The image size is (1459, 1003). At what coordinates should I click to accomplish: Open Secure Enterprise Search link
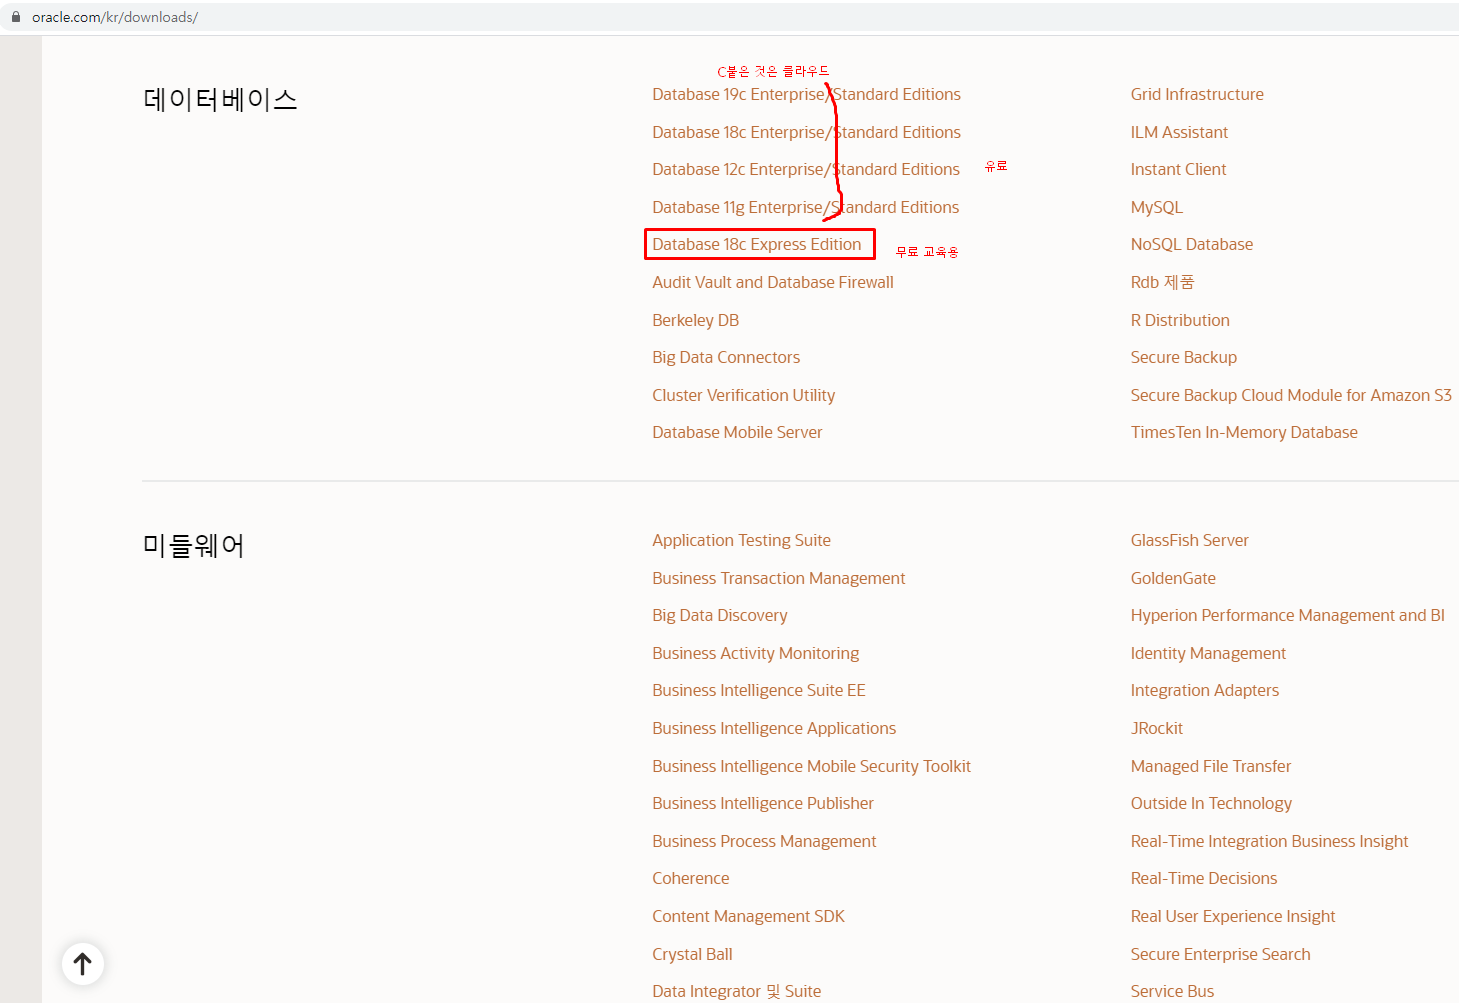point(1220,954)
